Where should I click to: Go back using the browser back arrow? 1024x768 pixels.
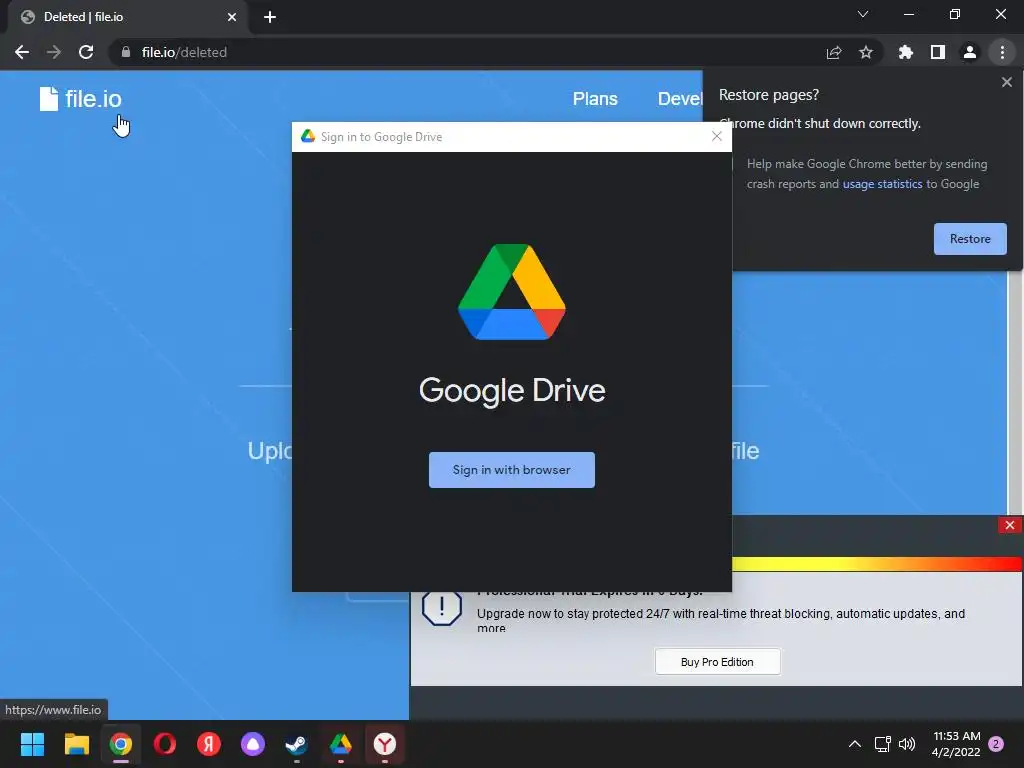pos(22,52)
